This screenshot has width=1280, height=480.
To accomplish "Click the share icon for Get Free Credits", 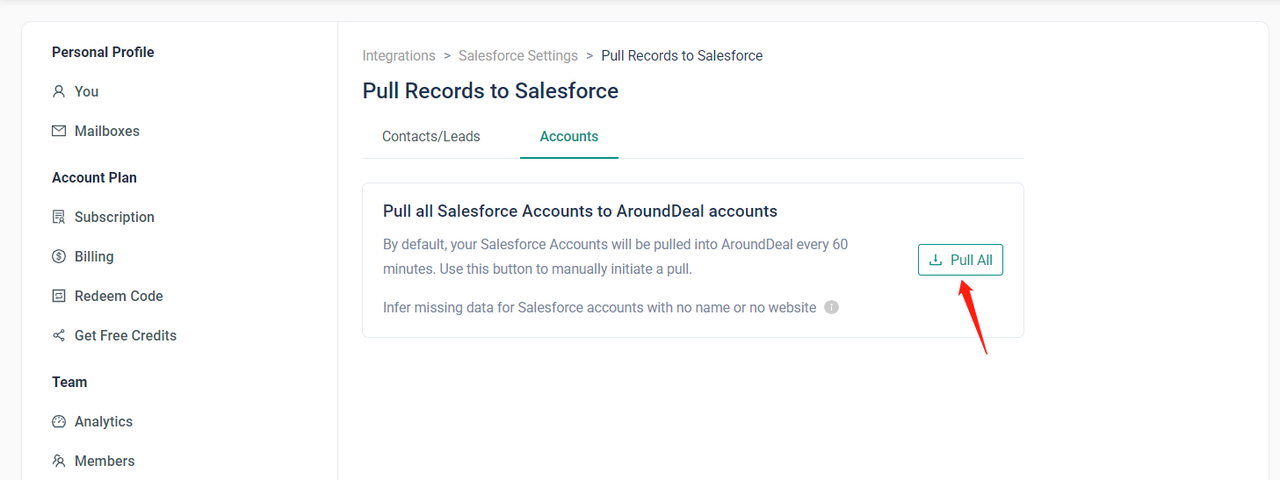I will pos(59,336).
